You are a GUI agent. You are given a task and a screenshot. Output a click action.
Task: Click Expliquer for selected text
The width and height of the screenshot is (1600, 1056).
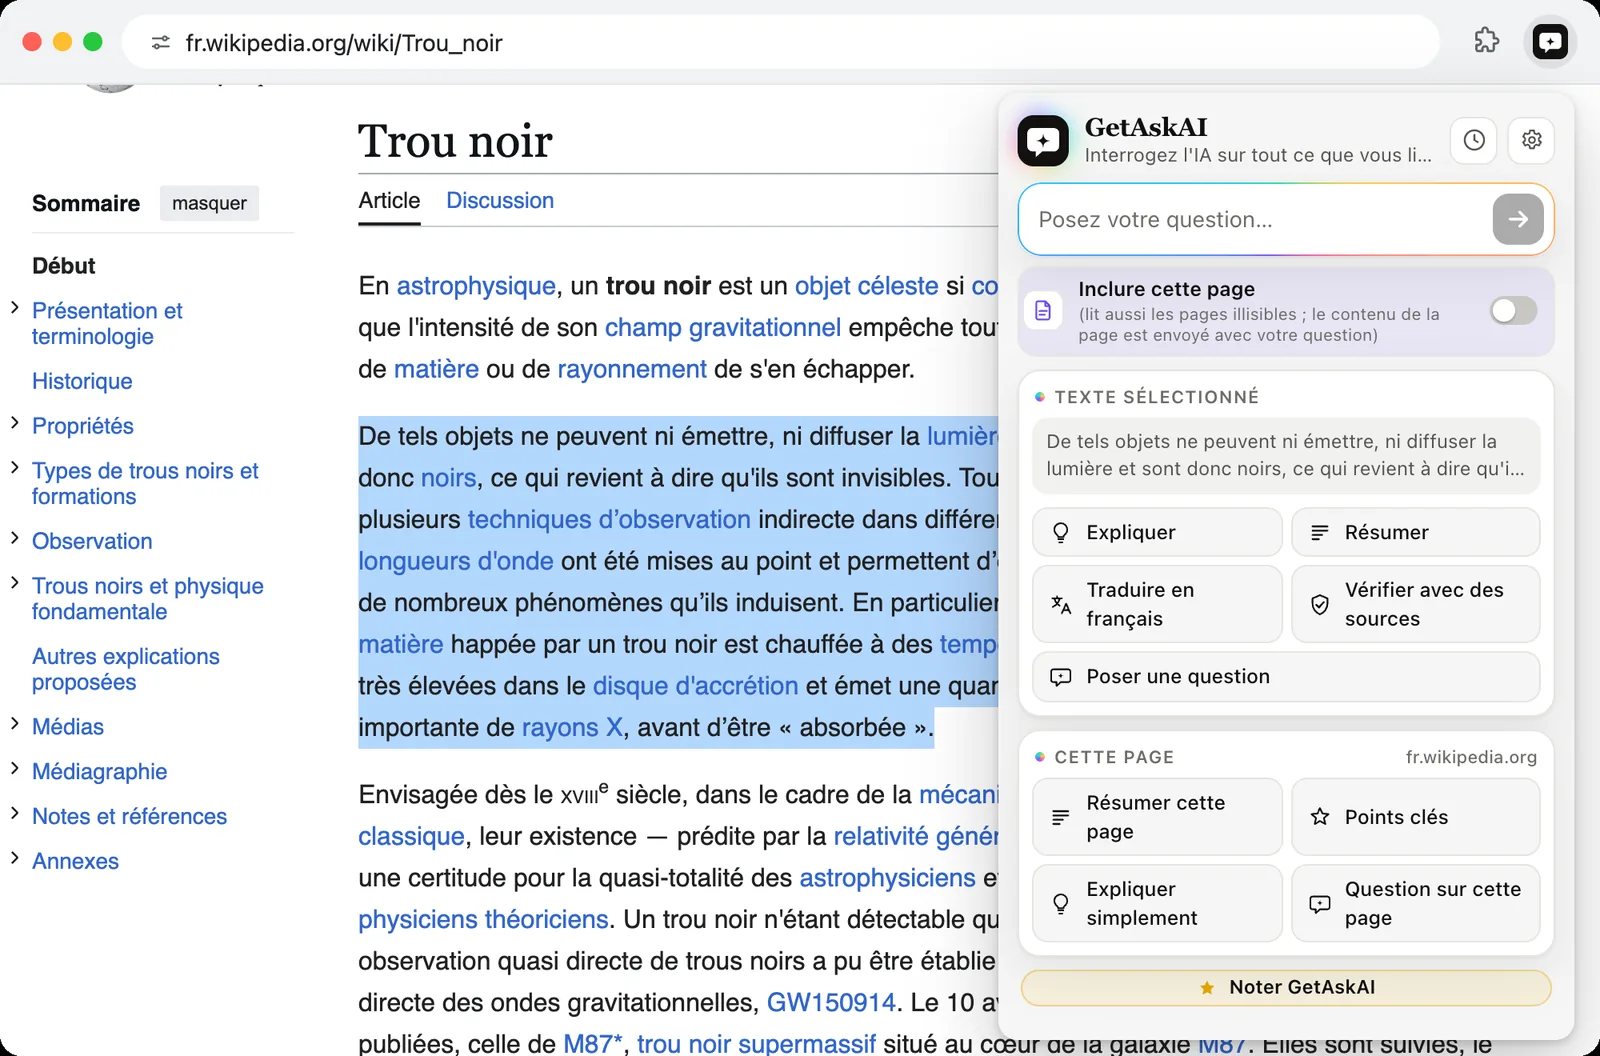(1157, 532)
